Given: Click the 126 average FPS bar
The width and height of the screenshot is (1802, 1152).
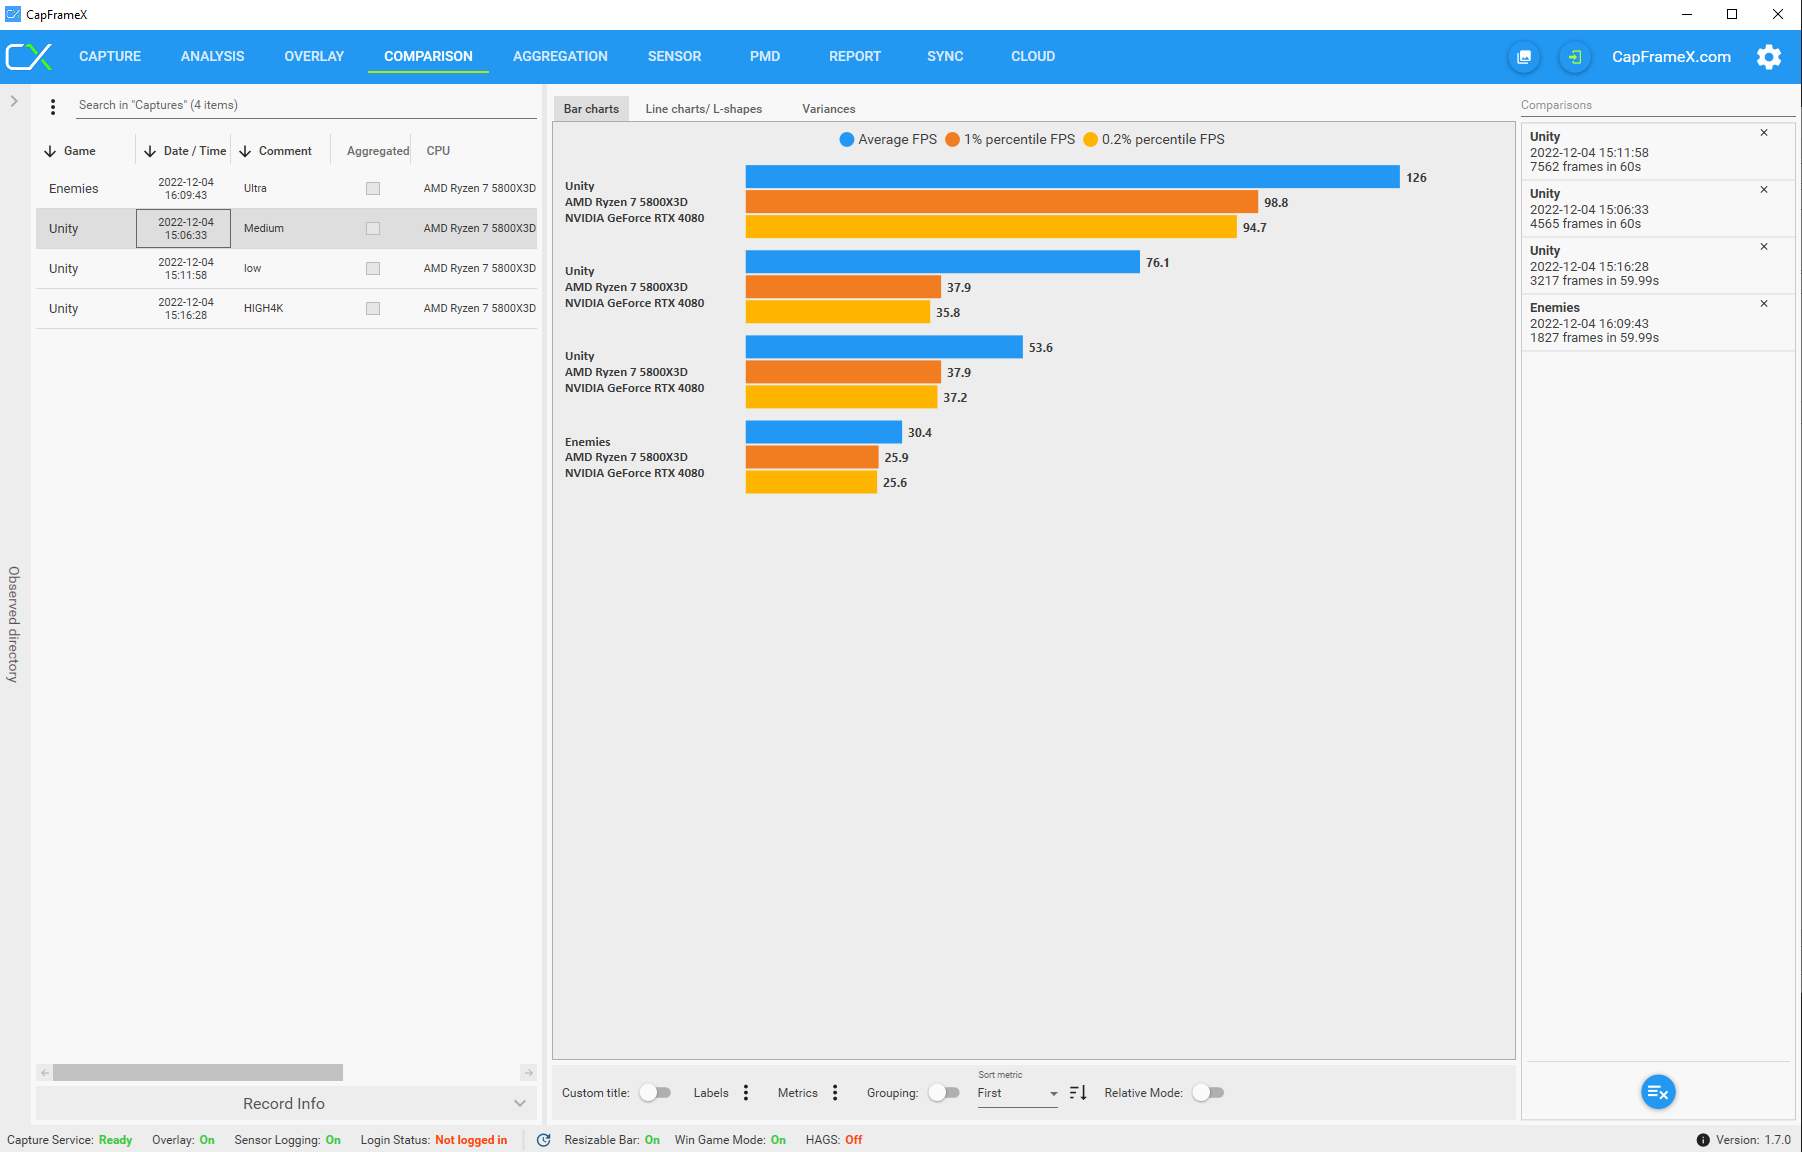Looking at the screenshot, I should (x=1072, y=177).
